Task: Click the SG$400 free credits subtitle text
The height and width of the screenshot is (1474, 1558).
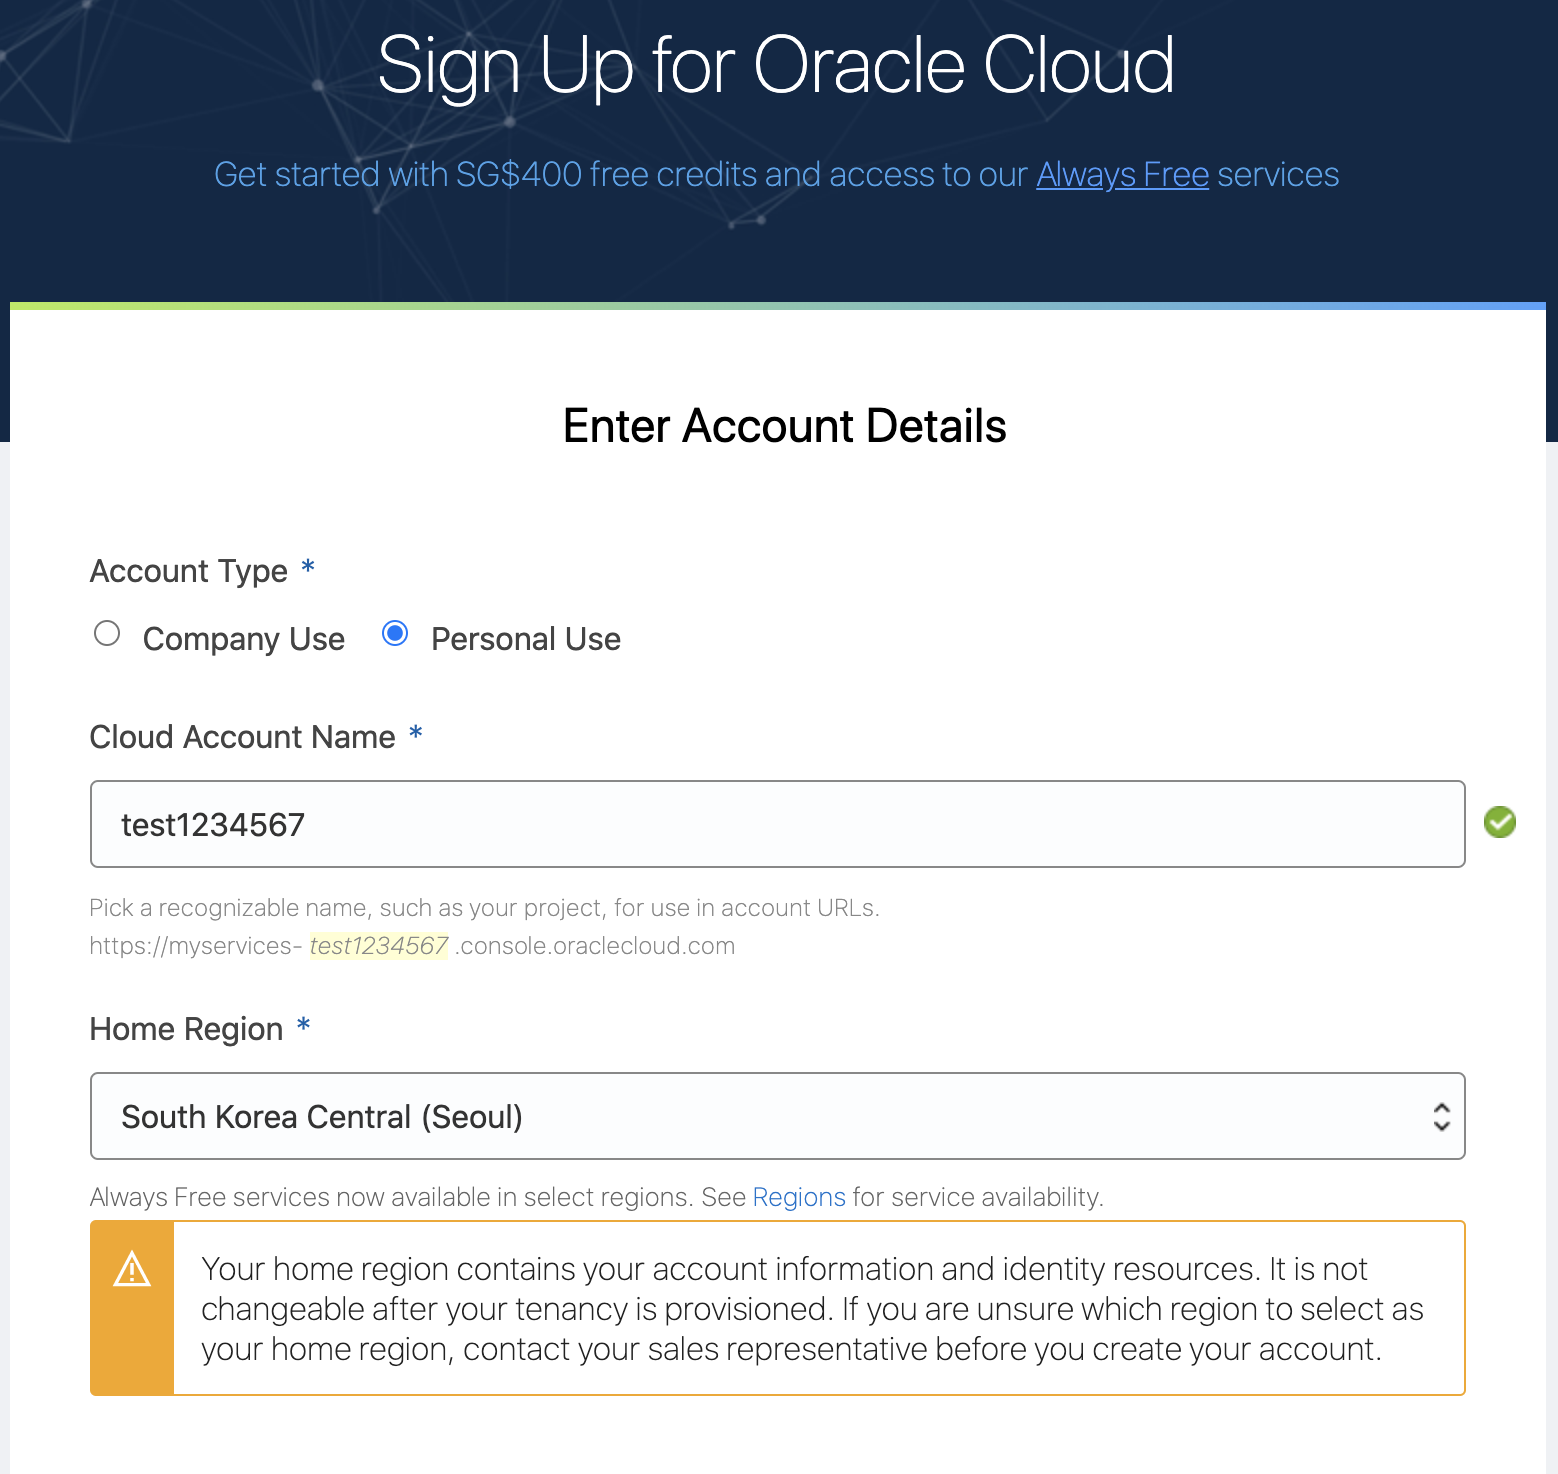Action: pos(776,175)
